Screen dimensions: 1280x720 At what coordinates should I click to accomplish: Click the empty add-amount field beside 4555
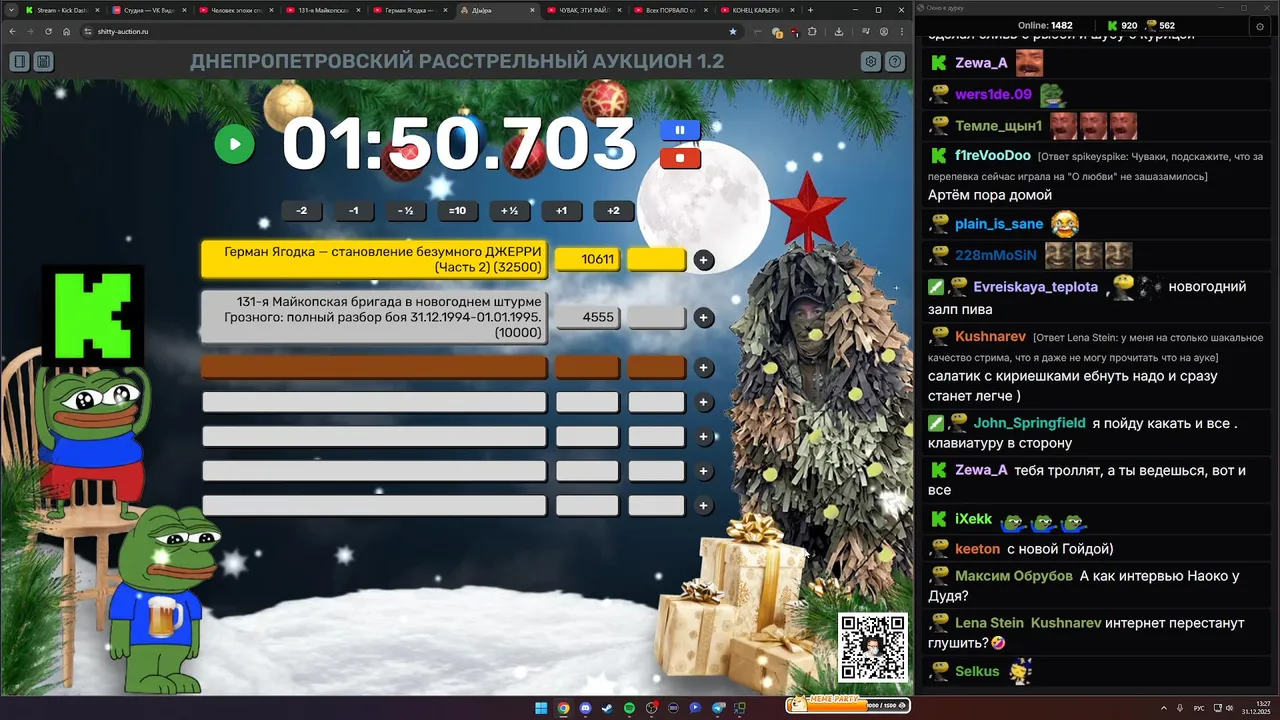click(657, 317)
